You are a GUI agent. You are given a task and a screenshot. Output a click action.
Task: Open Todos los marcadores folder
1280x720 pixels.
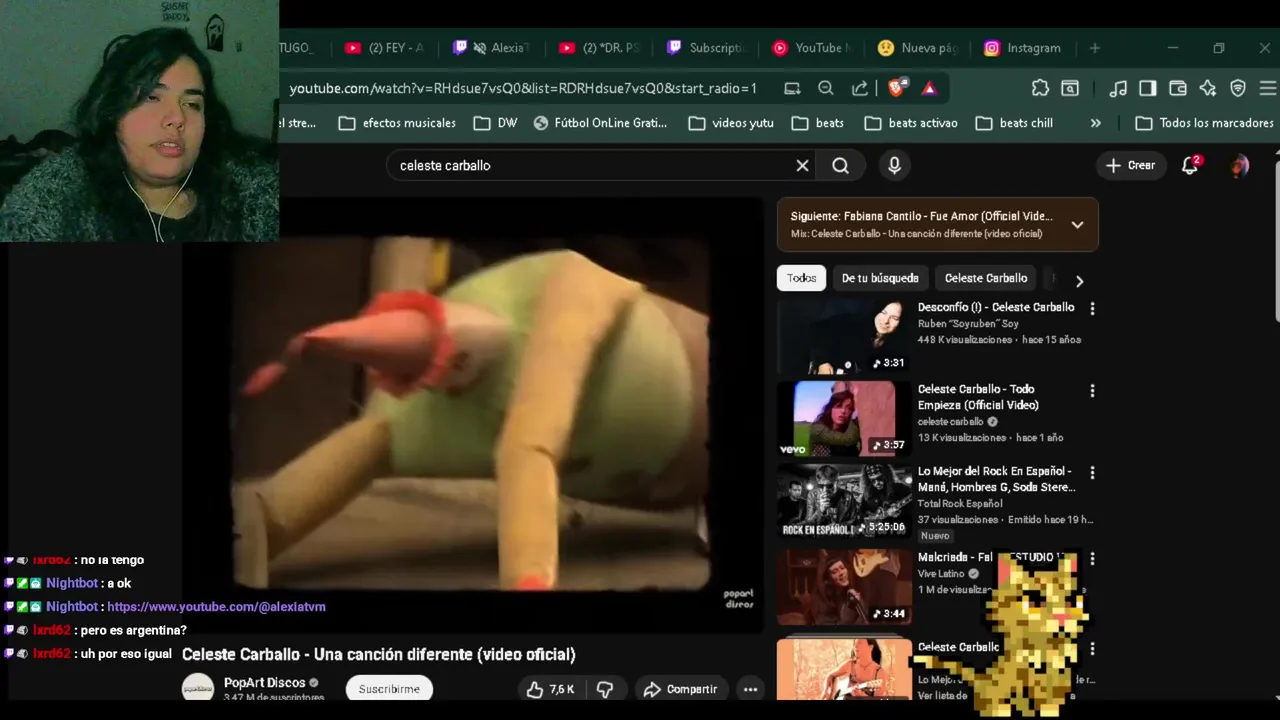tap(1205, 123)
